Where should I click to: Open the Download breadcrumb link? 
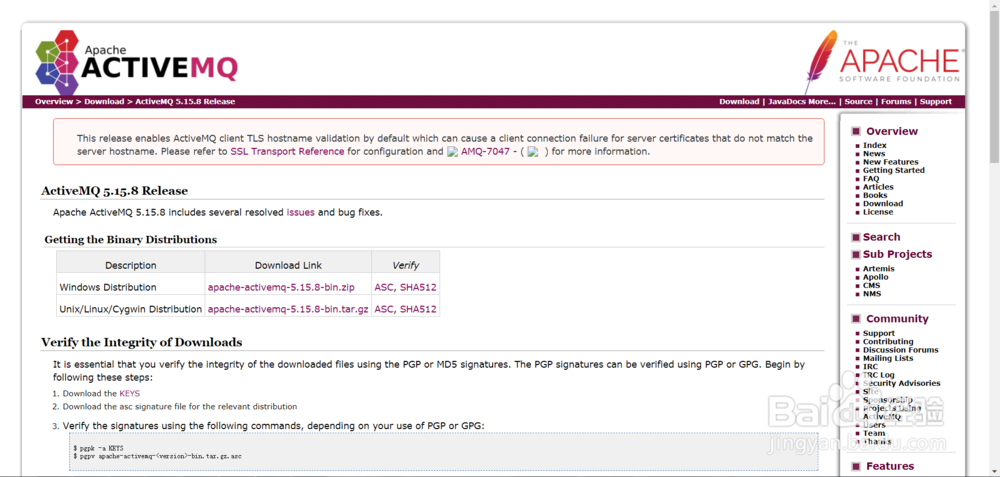click(104, 101)
